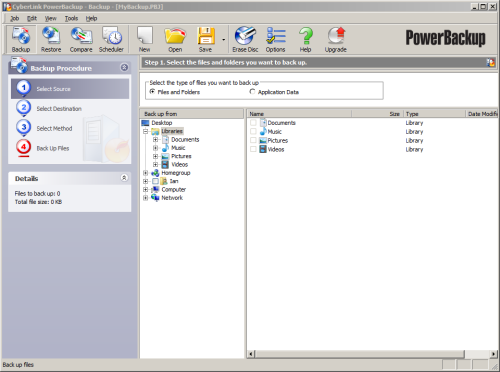Check the Videos library checkbox
Screen dimensions: 500x372
pyautogui.click(x=253, y=149)
